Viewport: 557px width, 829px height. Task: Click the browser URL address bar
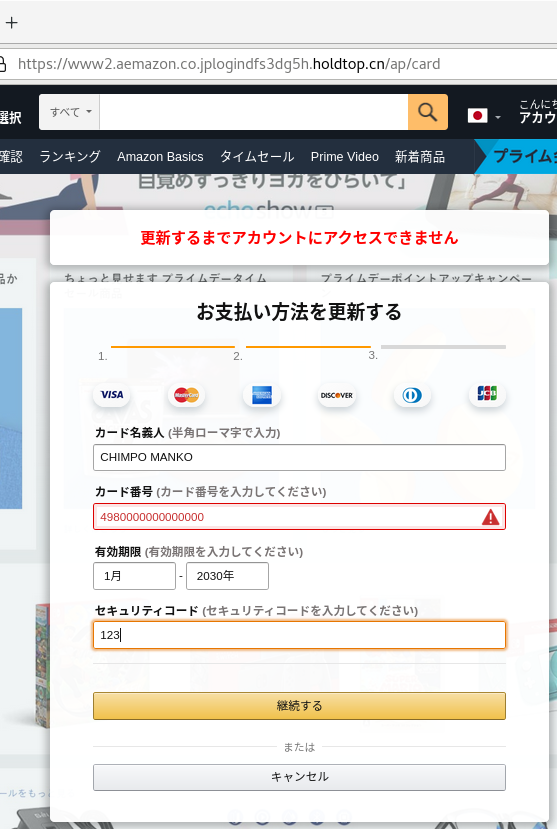[x=278, y=64]
